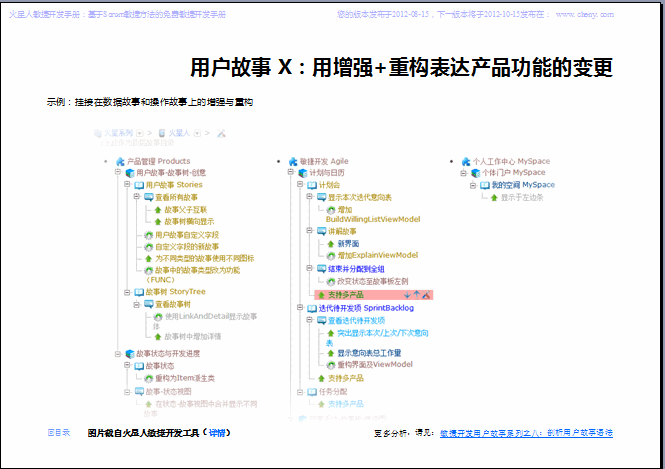Image resolution: width=665 pixels, height=469 pixels.
Task: Collapse the 迭代待开发项 SprintBacklog node
Action: click(300, 307)
